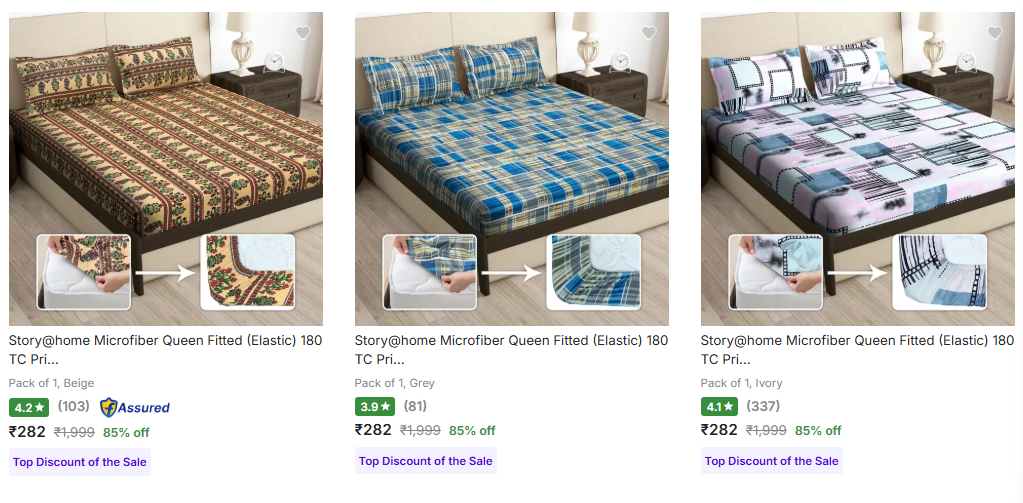
Task: Click the (337) ratings count
Action: (x=764, y=406)
